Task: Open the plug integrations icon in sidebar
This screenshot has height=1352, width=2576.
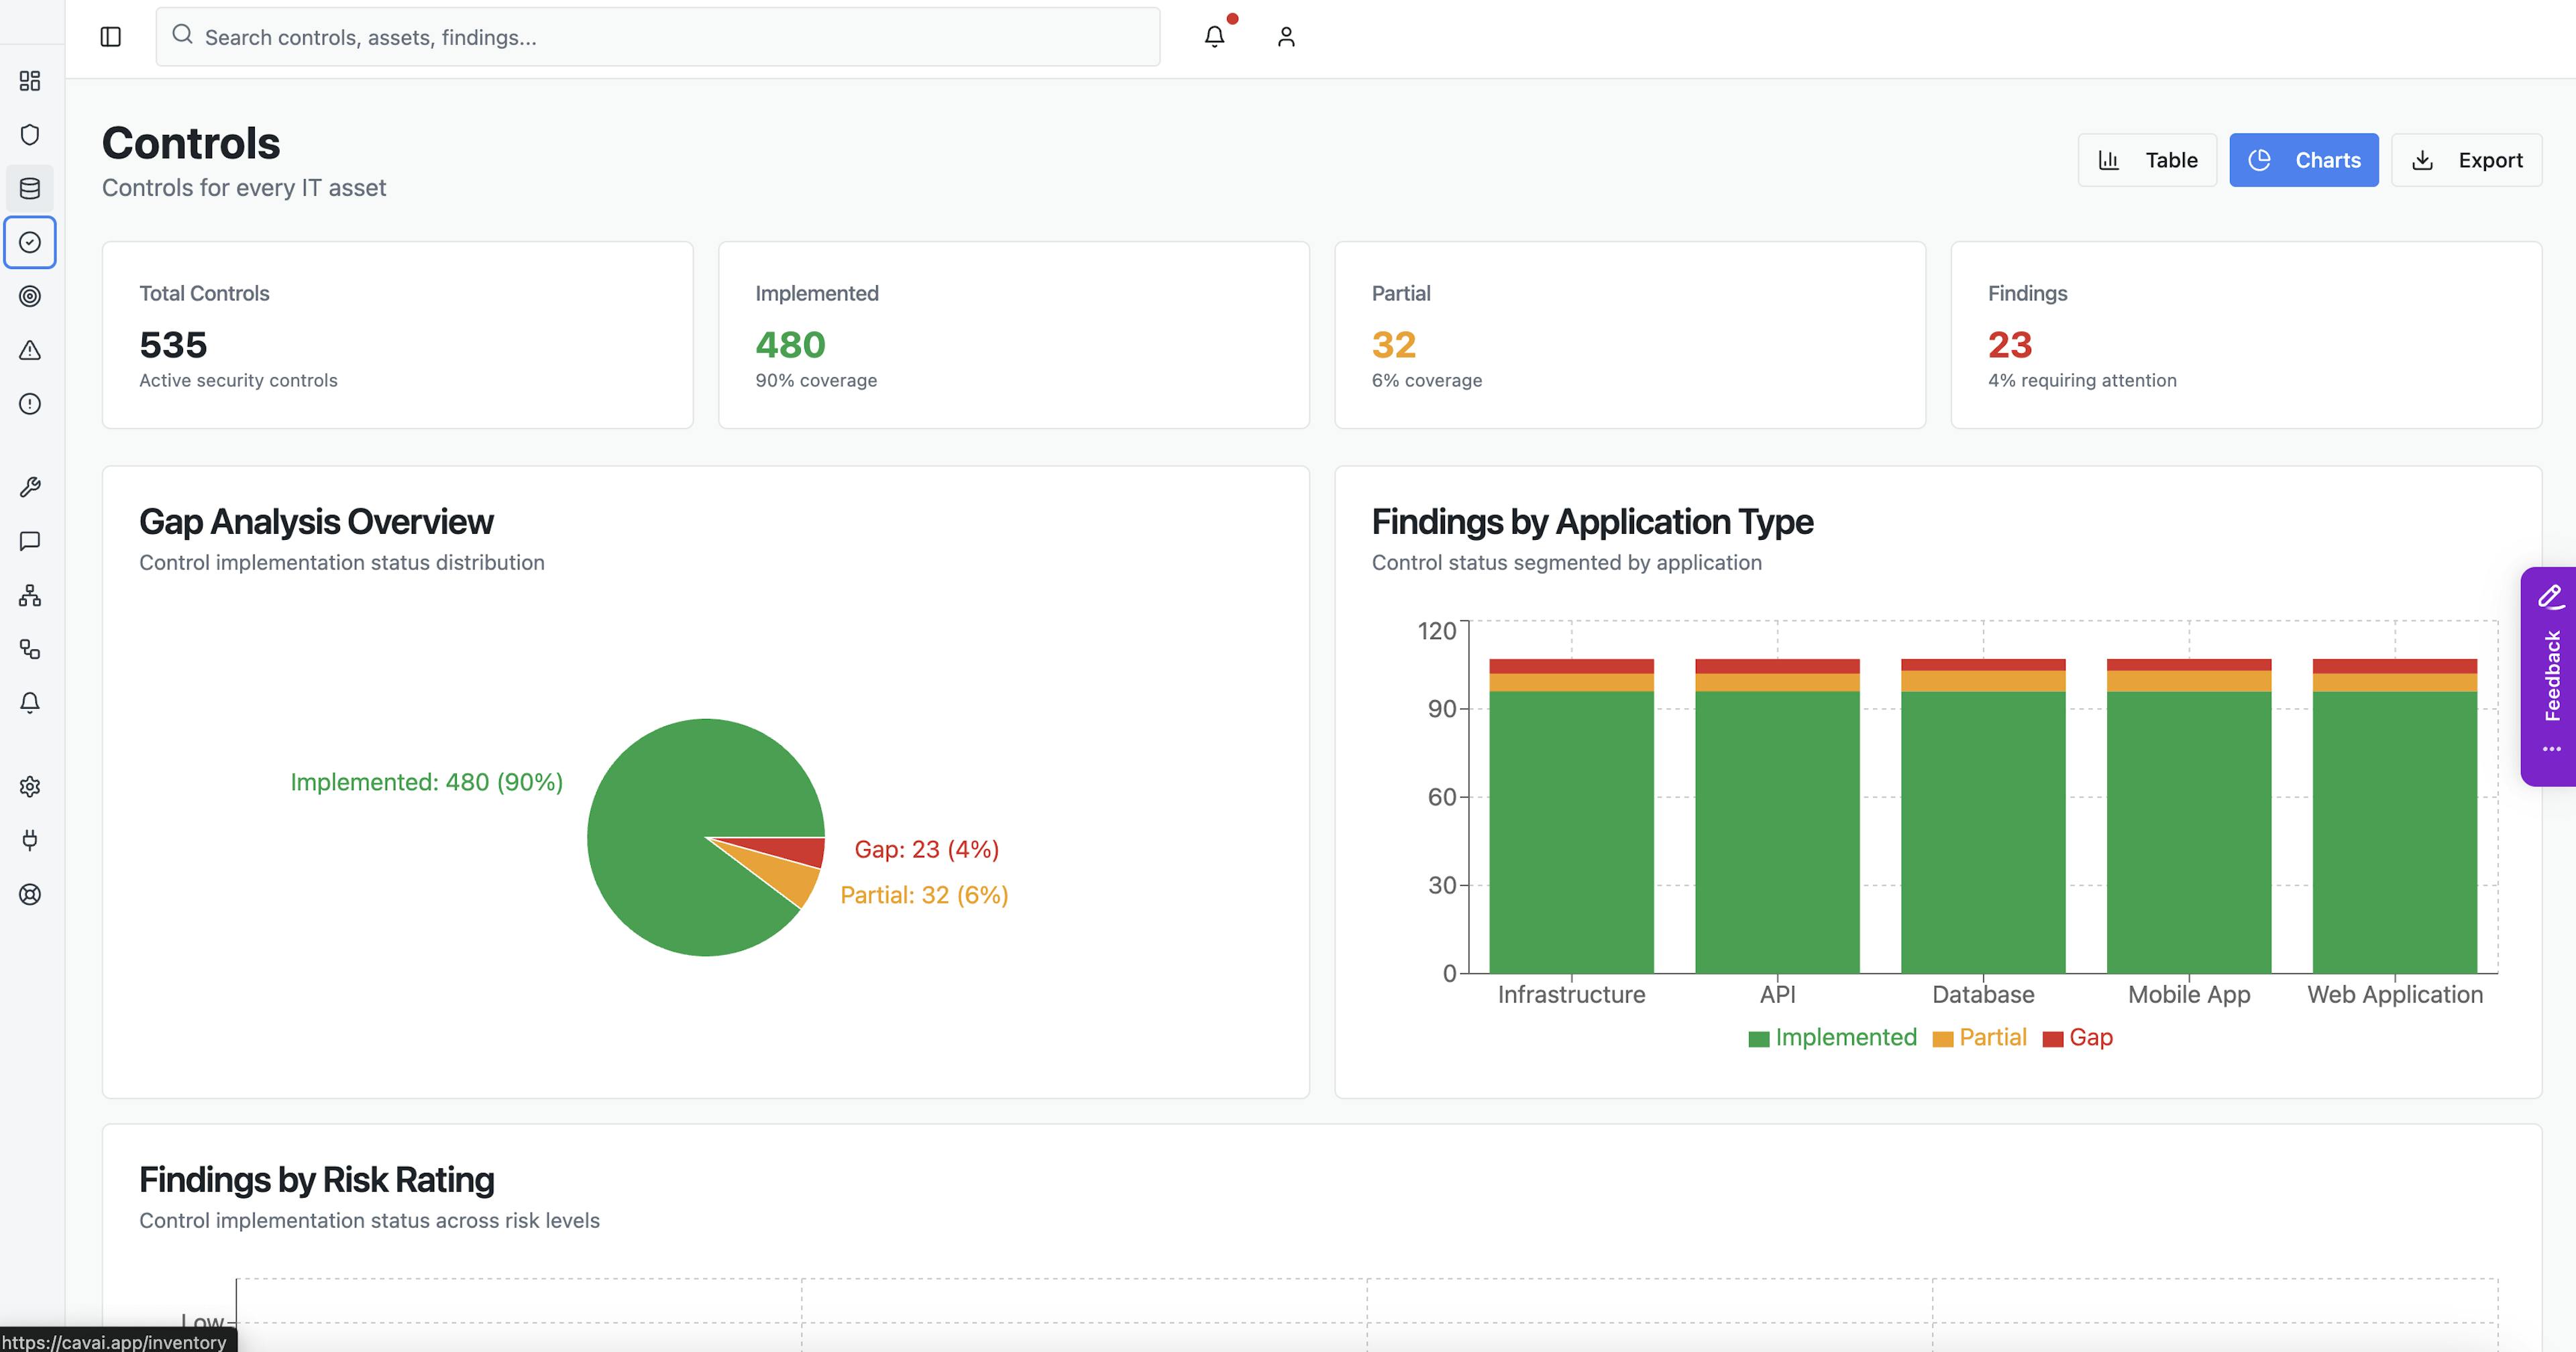Action: pyautogui.click(x=30, y=840)
